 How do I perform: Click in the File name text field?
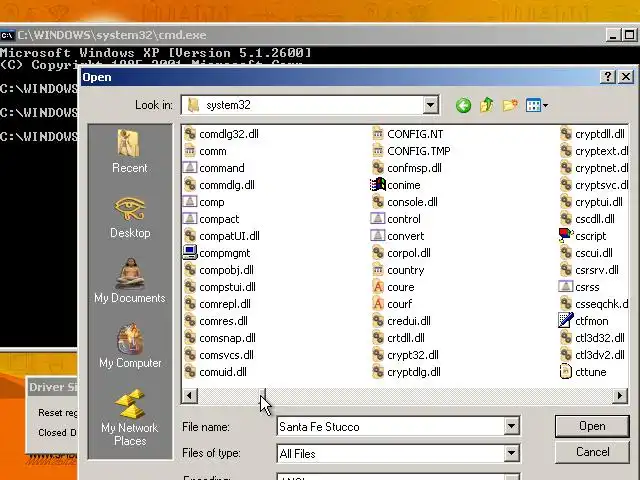click(x=391, y=427)
